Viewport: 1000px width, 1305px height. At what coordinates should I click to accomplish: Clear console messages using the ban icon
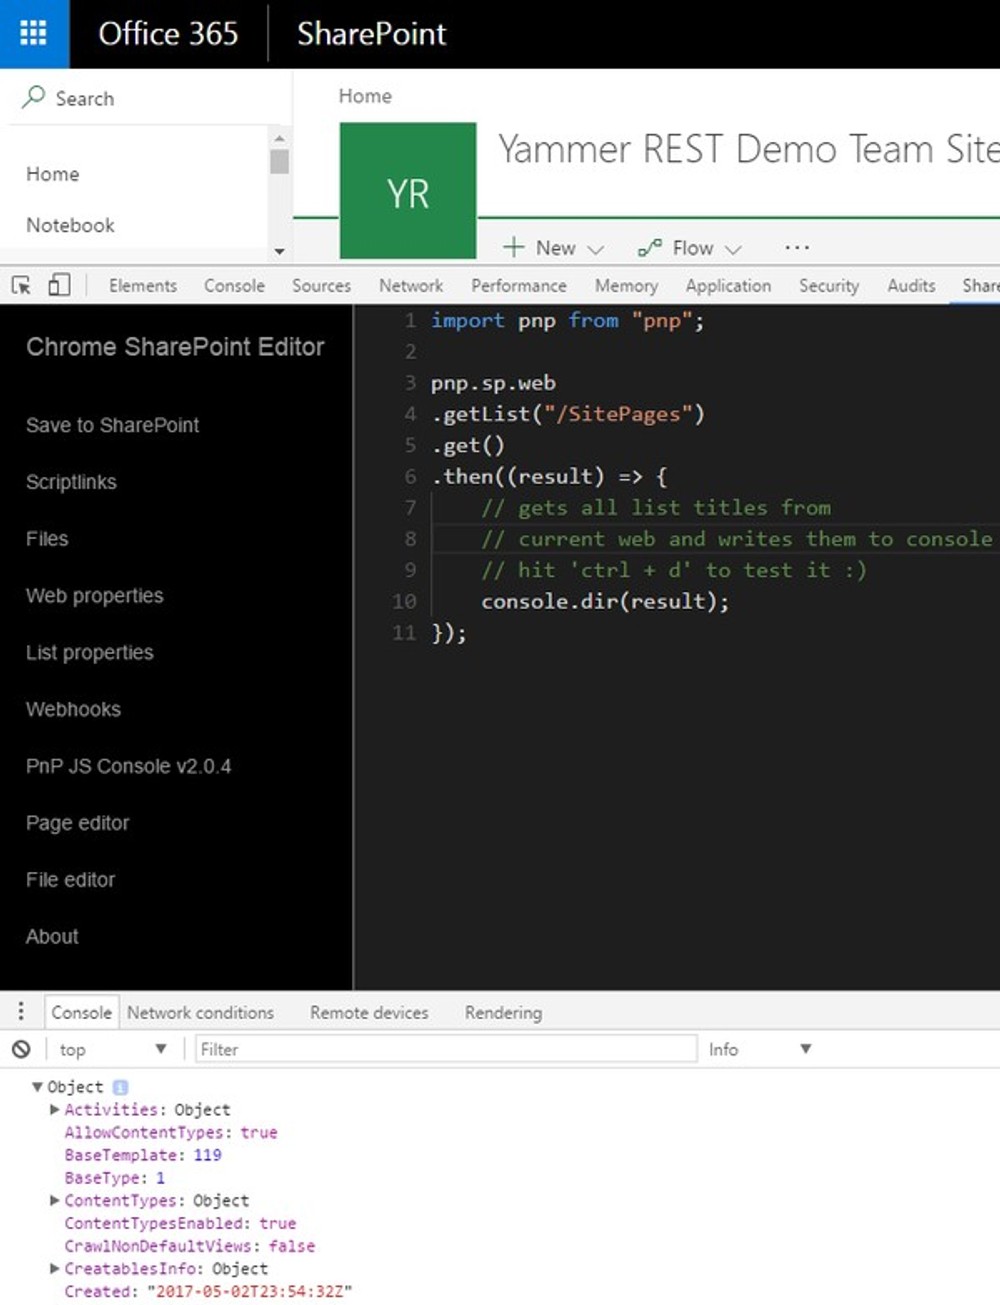click(x=22, y=1048)
